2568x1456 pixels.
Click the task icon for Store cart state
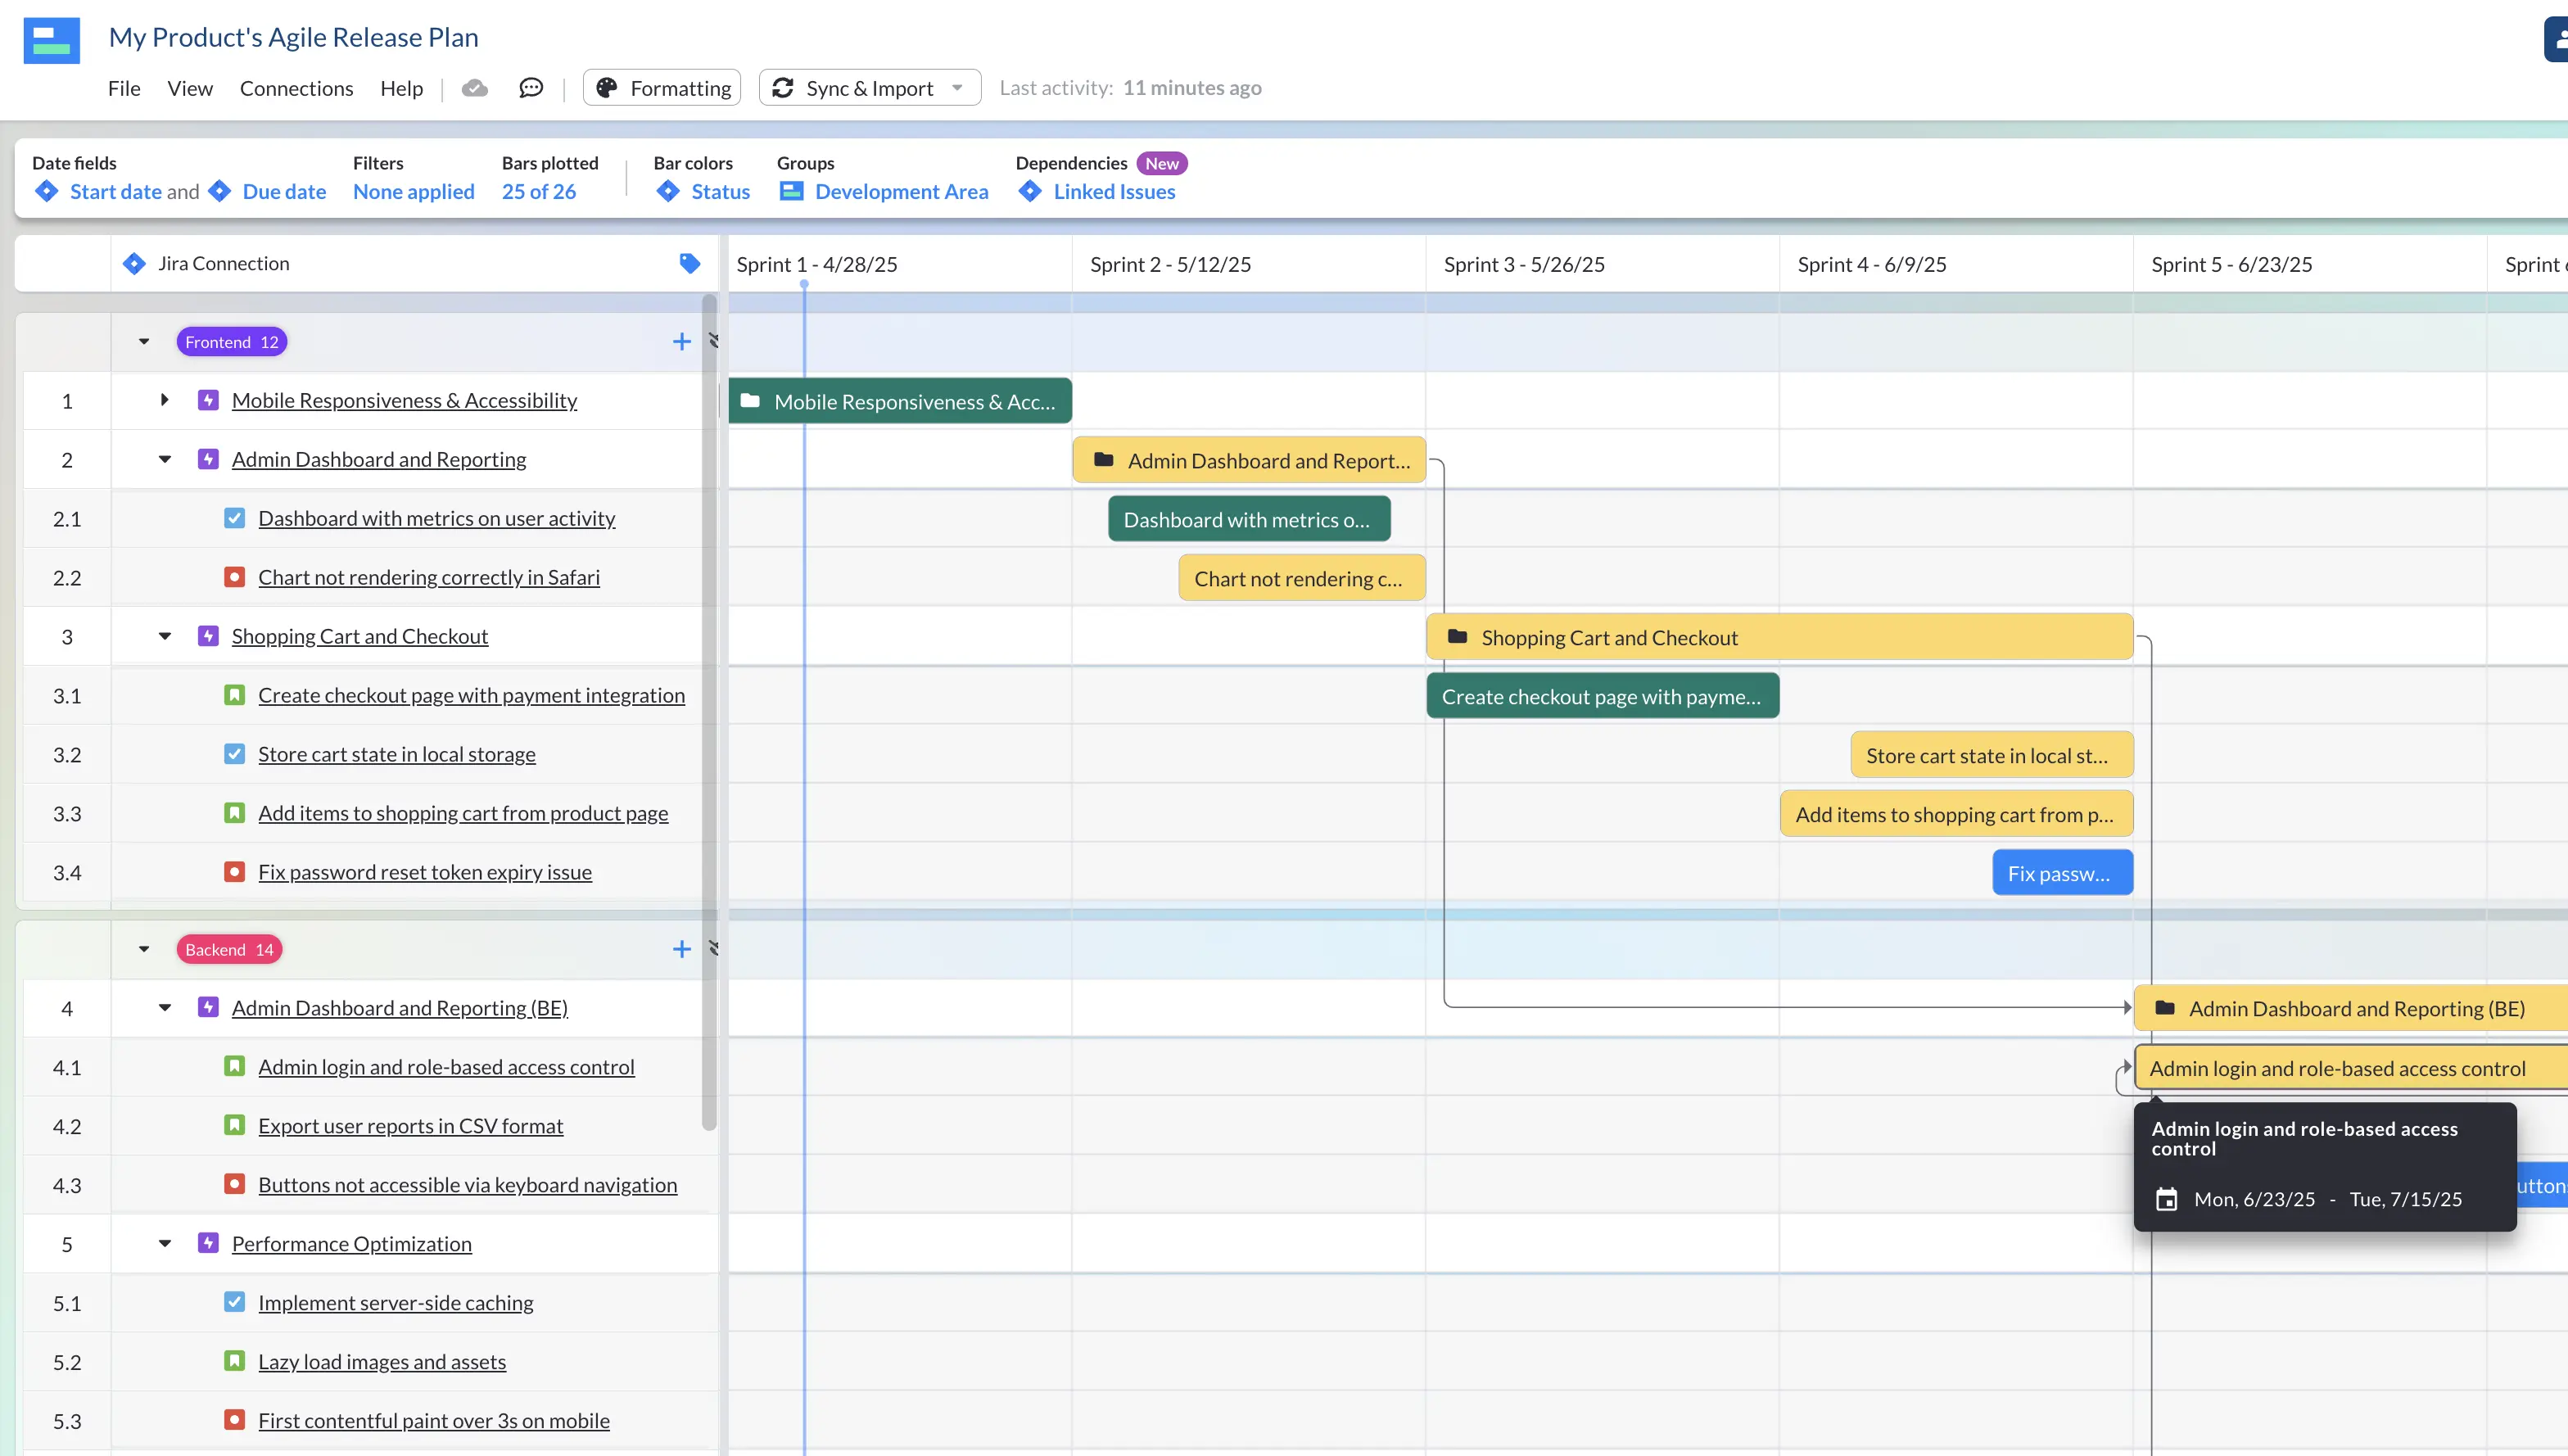pyautogui.click(x=234, y=754)
